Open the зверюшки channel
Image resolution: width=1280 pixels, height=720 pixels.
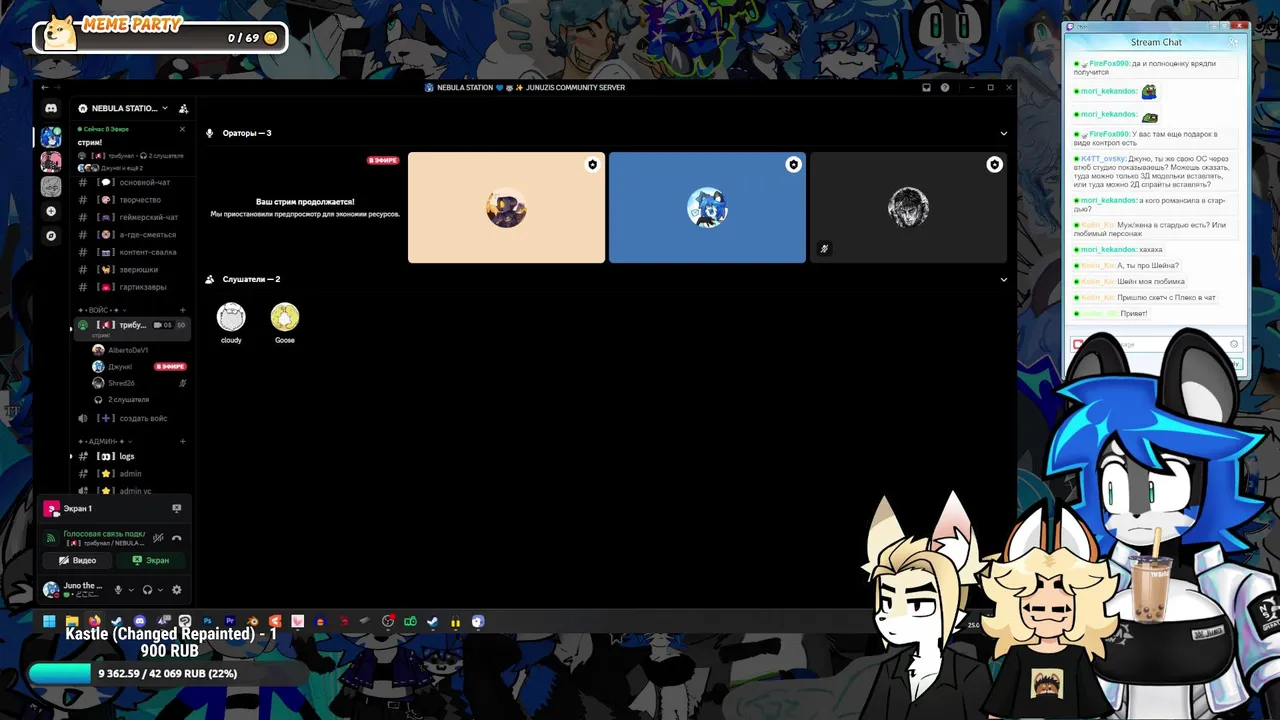click(132, 270)
